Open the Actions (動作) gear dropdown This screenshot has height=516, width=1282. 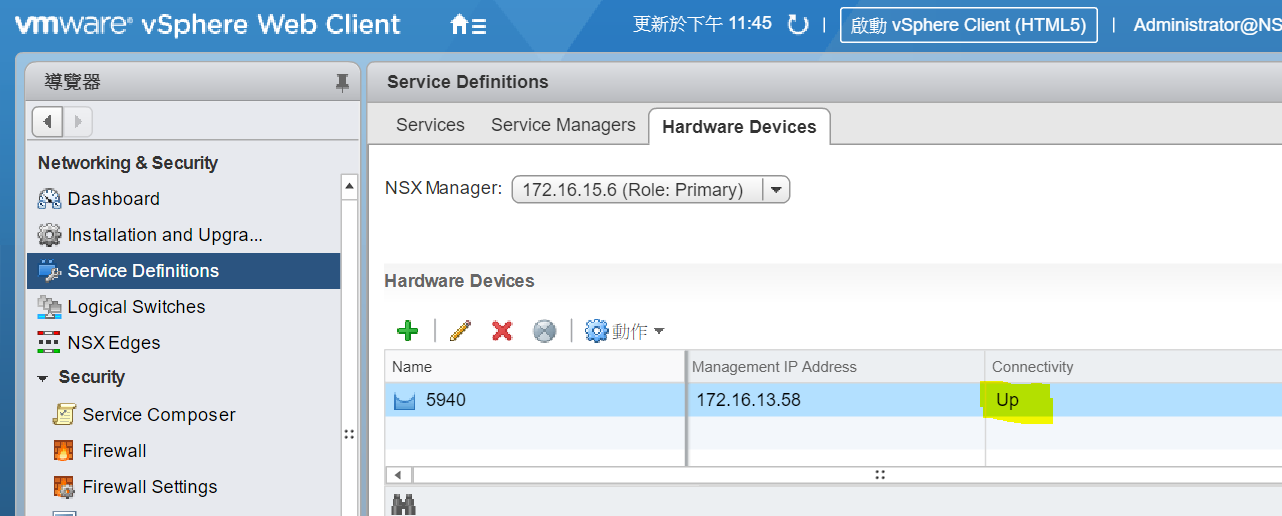(x=625, y=331)
